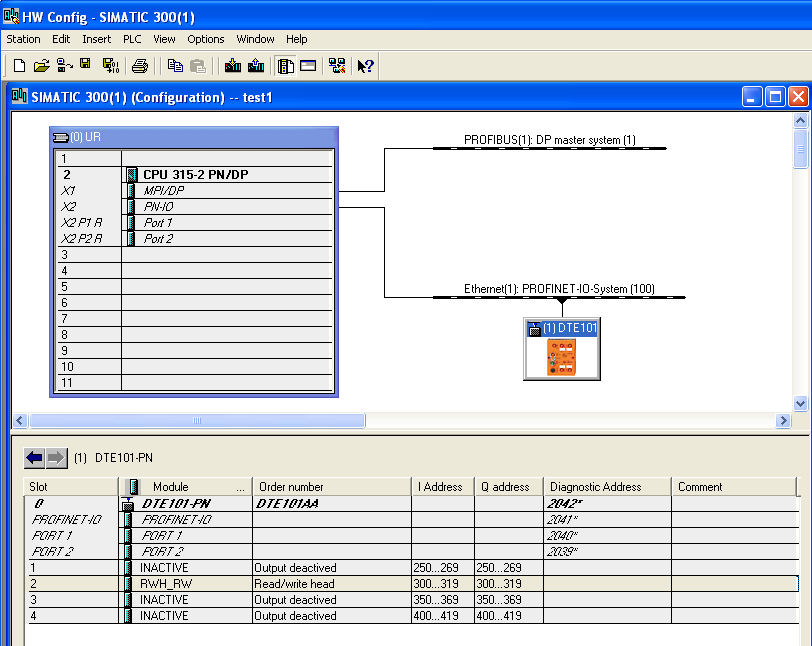
Task: Click the Diagnostic Address column header
Action: click(x=607, y=487)
